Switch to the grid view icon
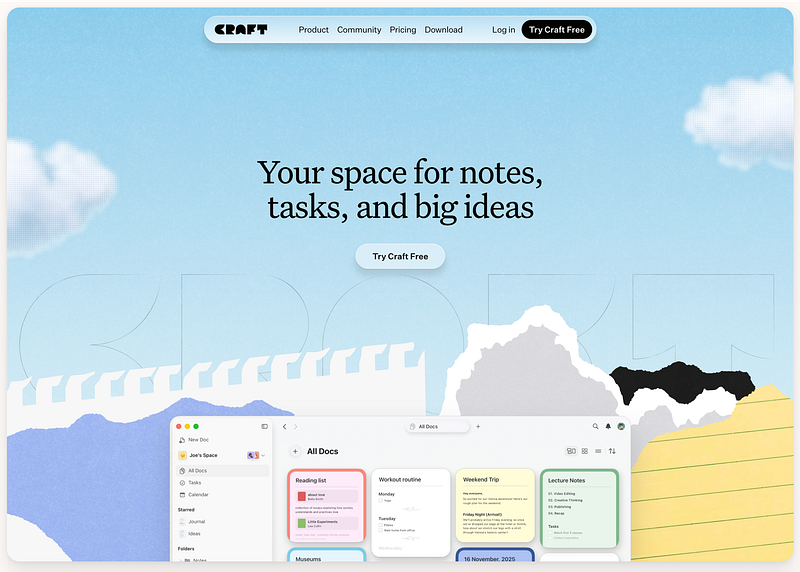 (x=585, y=451)
